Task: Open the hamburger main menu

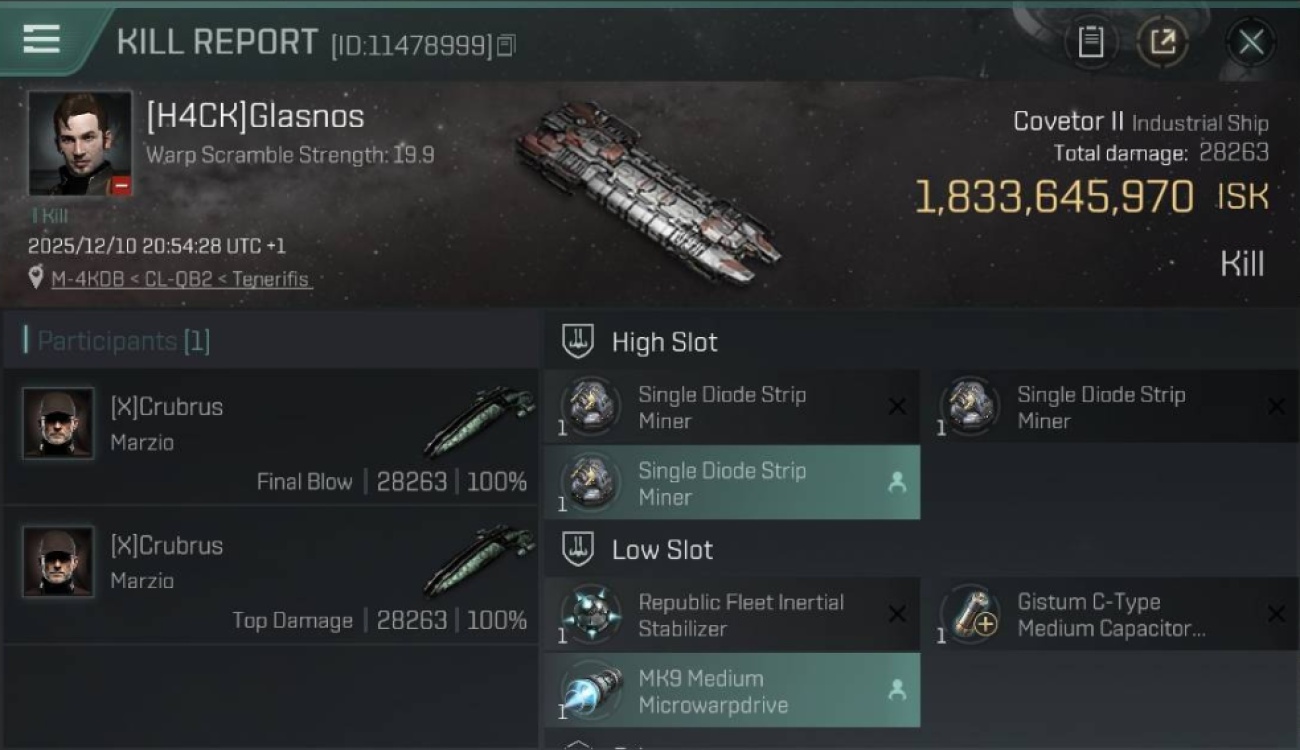Action: tap(41, 39)
